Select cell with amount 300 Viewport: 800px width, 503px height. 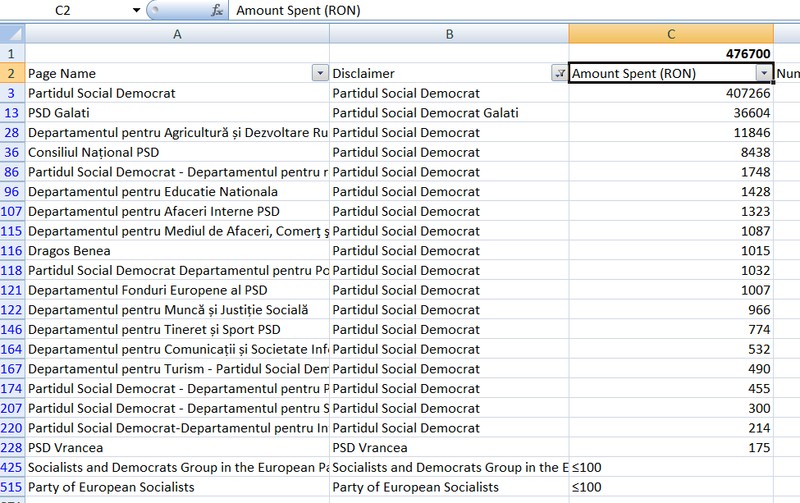tap(671, 409)
